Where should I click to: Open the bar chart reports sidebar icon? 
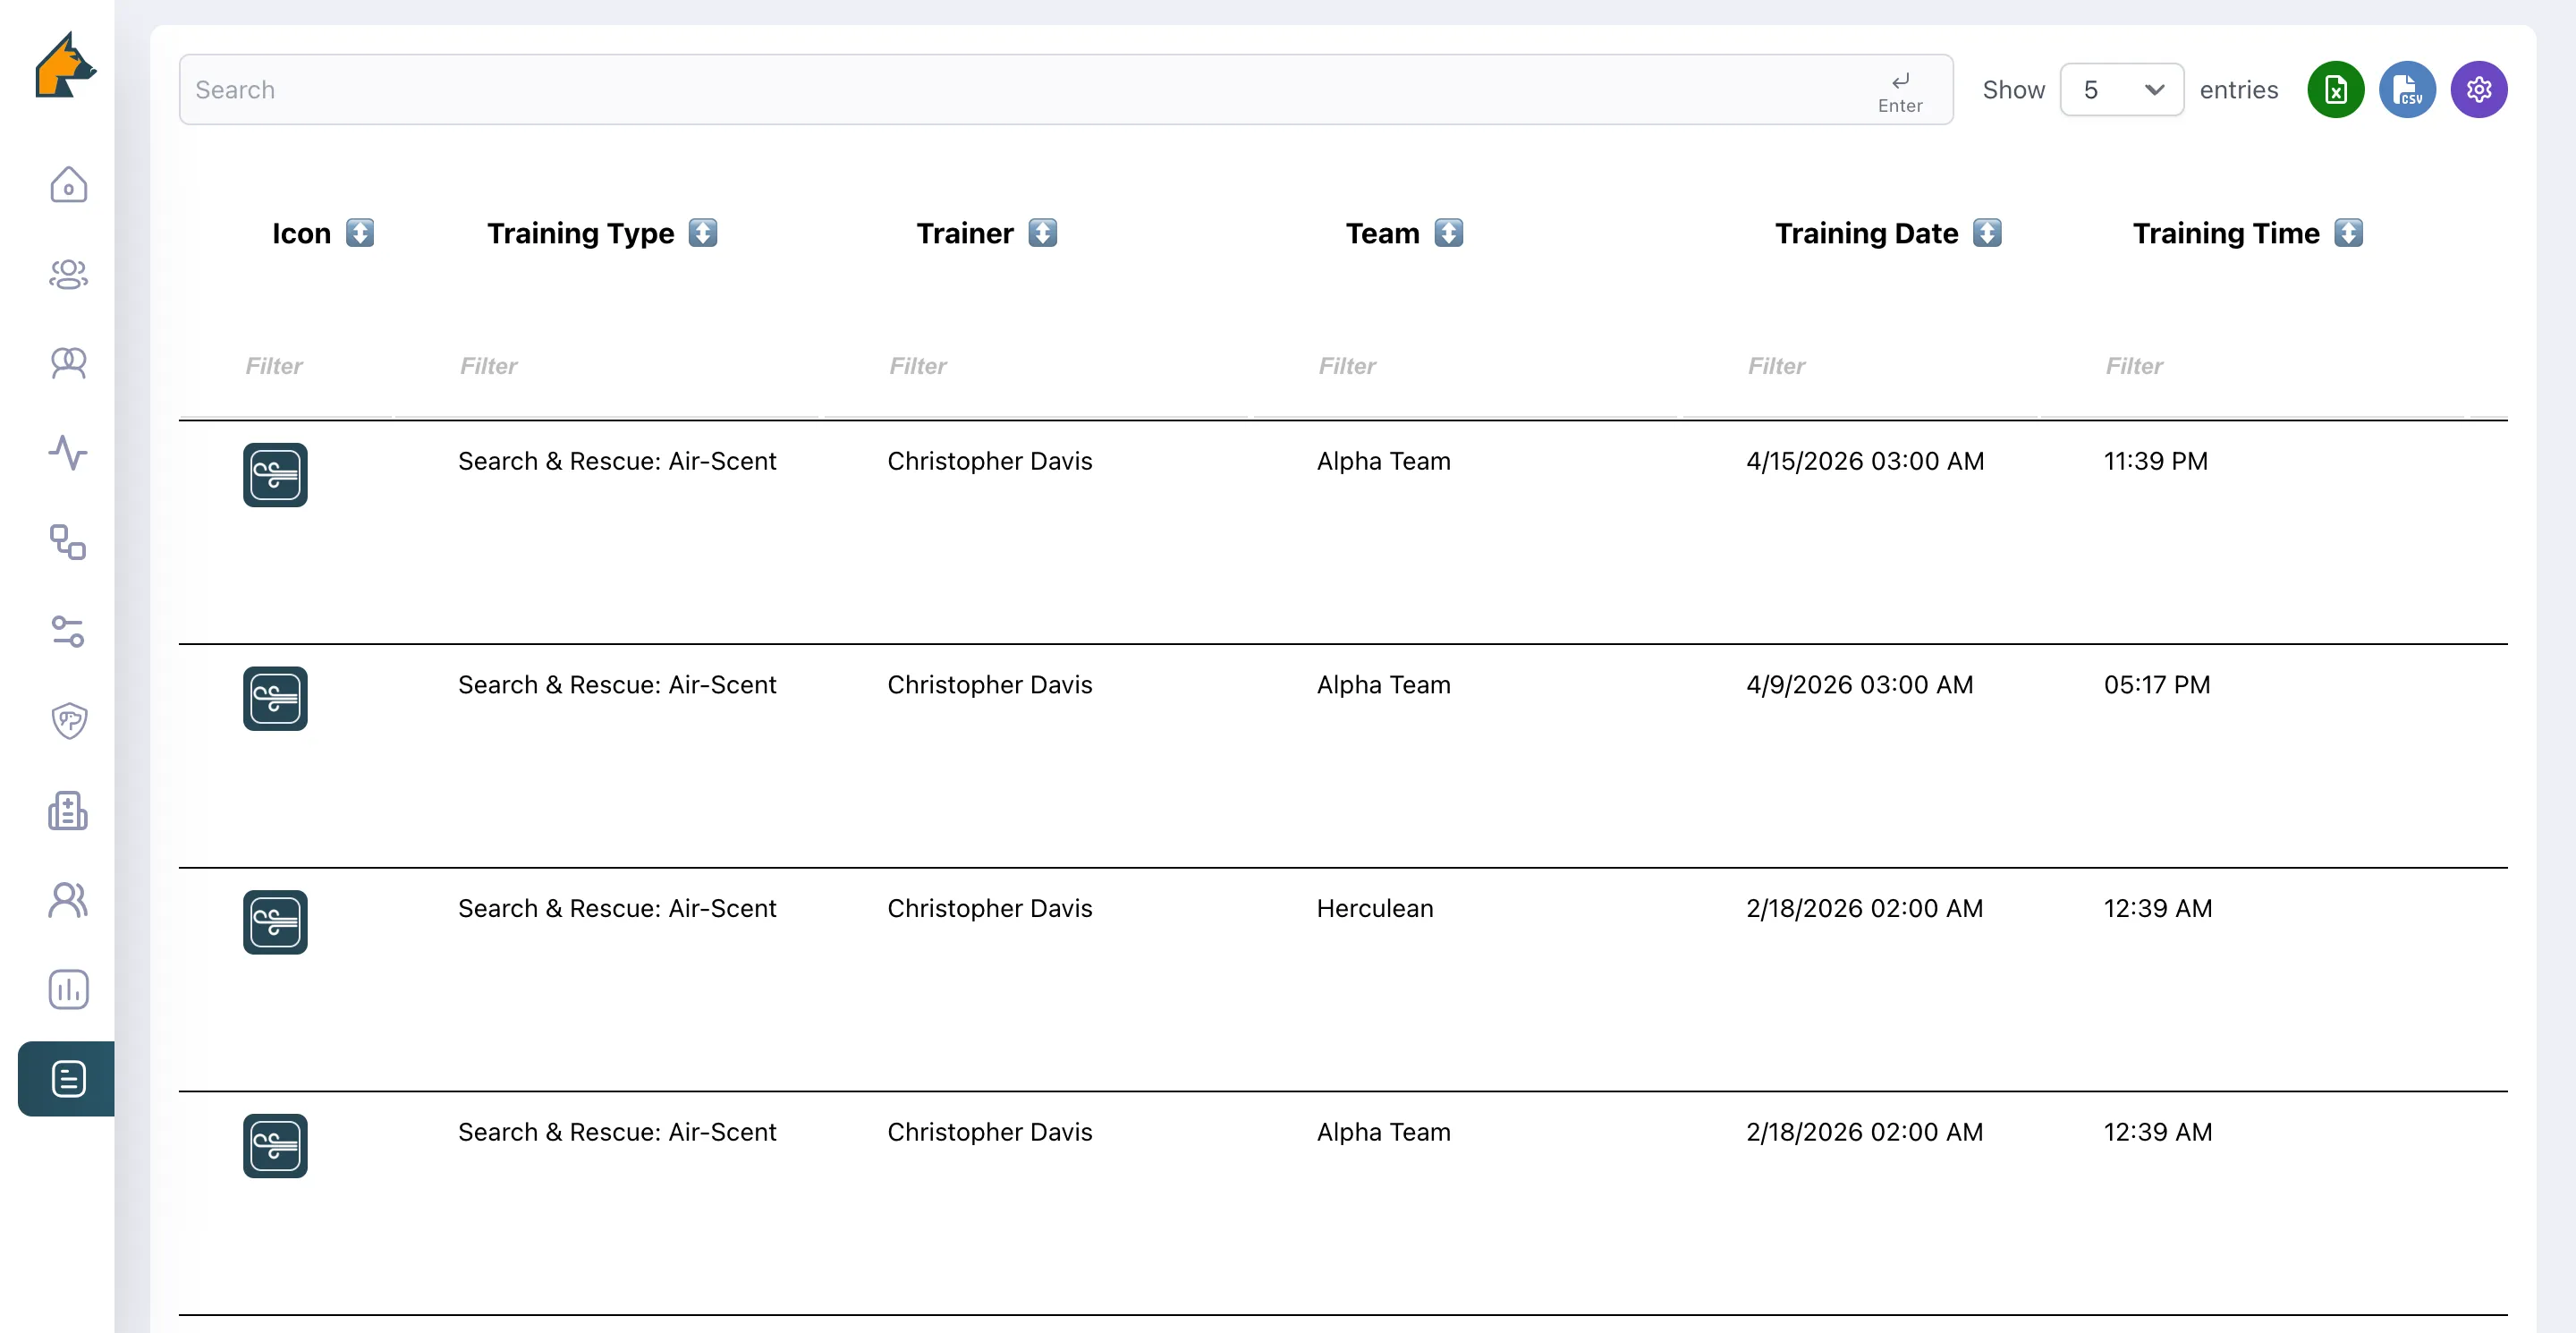pos(68,989)
